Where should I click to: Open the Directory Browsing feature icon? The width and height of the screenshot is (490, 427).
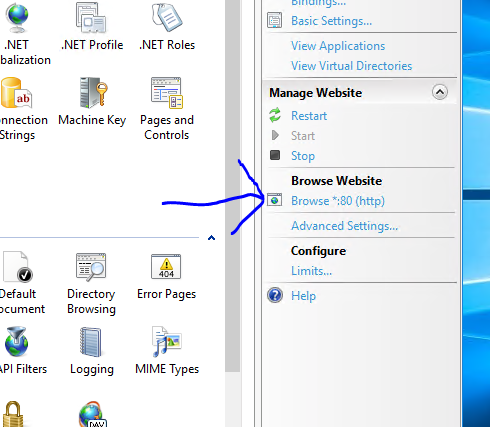tap(91, 266)
